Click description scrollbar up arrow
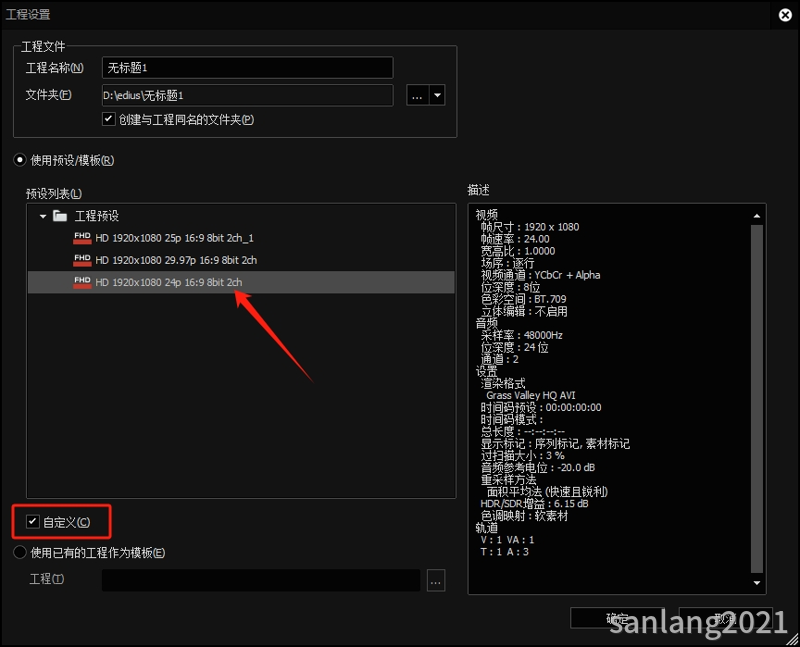Viewport: 800px width, 647px height. pyautogui.click(x=757, y=216)
